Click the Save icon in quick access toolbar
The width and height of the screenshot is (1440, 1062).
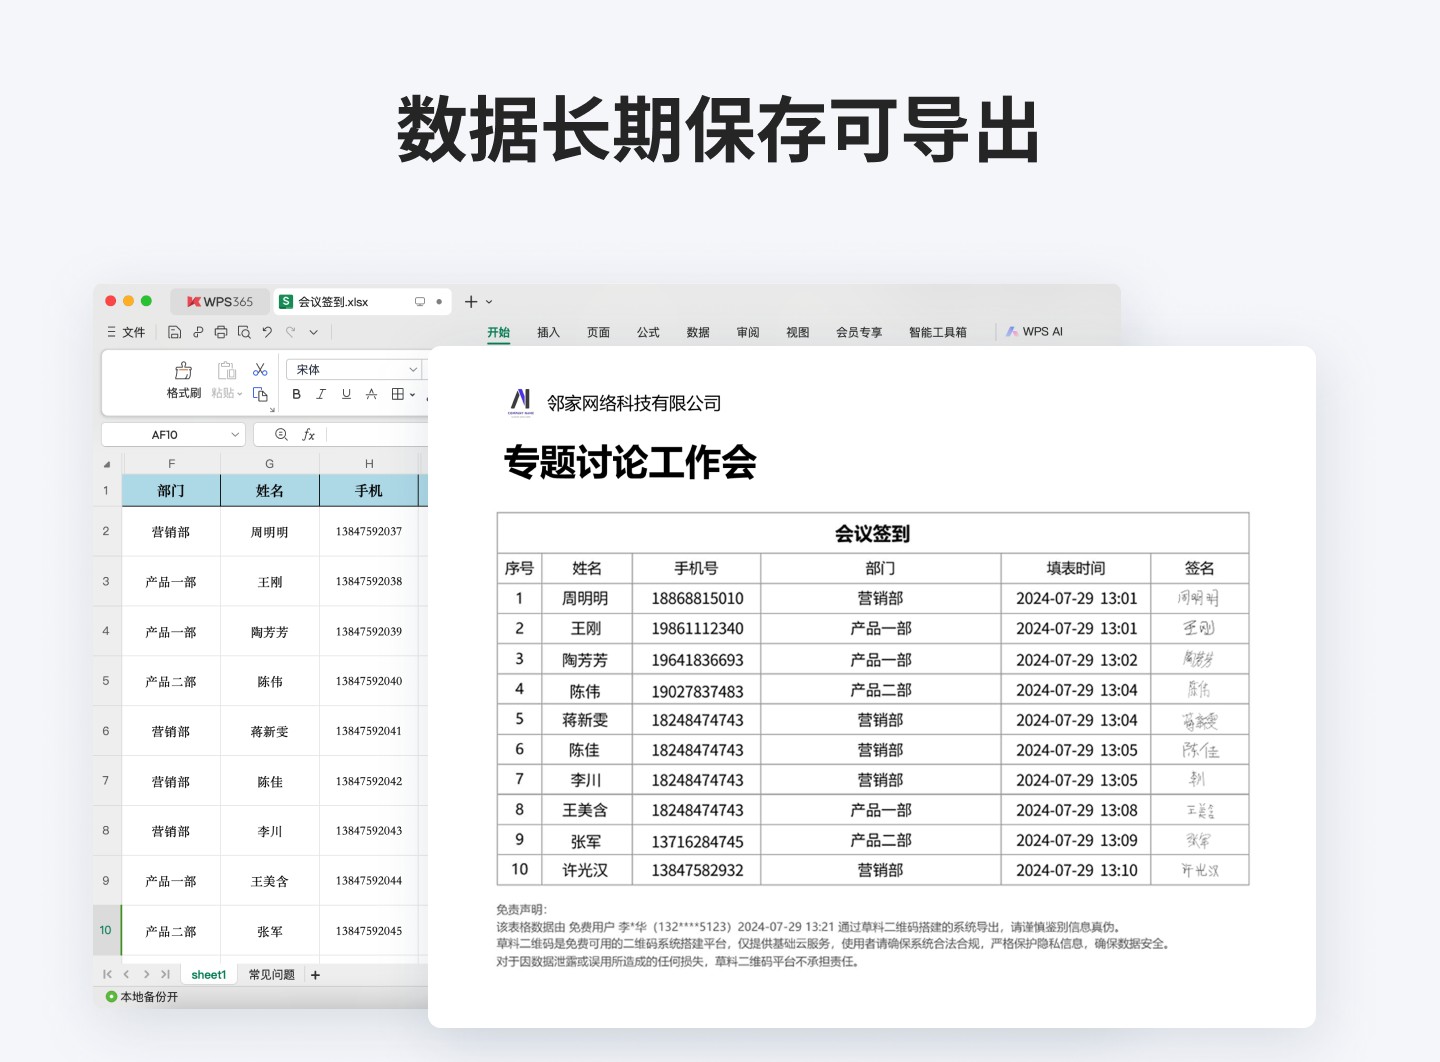click(174, 333)
